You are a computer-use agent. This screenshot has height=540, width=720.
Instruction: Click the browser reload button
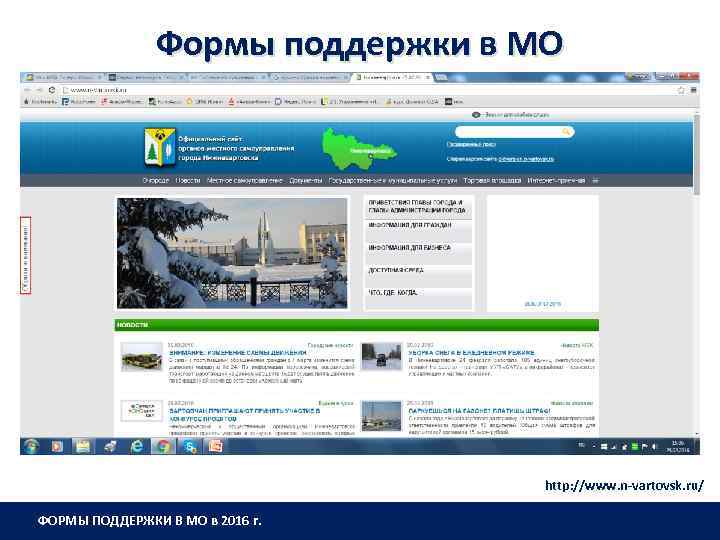coord(52,90)
